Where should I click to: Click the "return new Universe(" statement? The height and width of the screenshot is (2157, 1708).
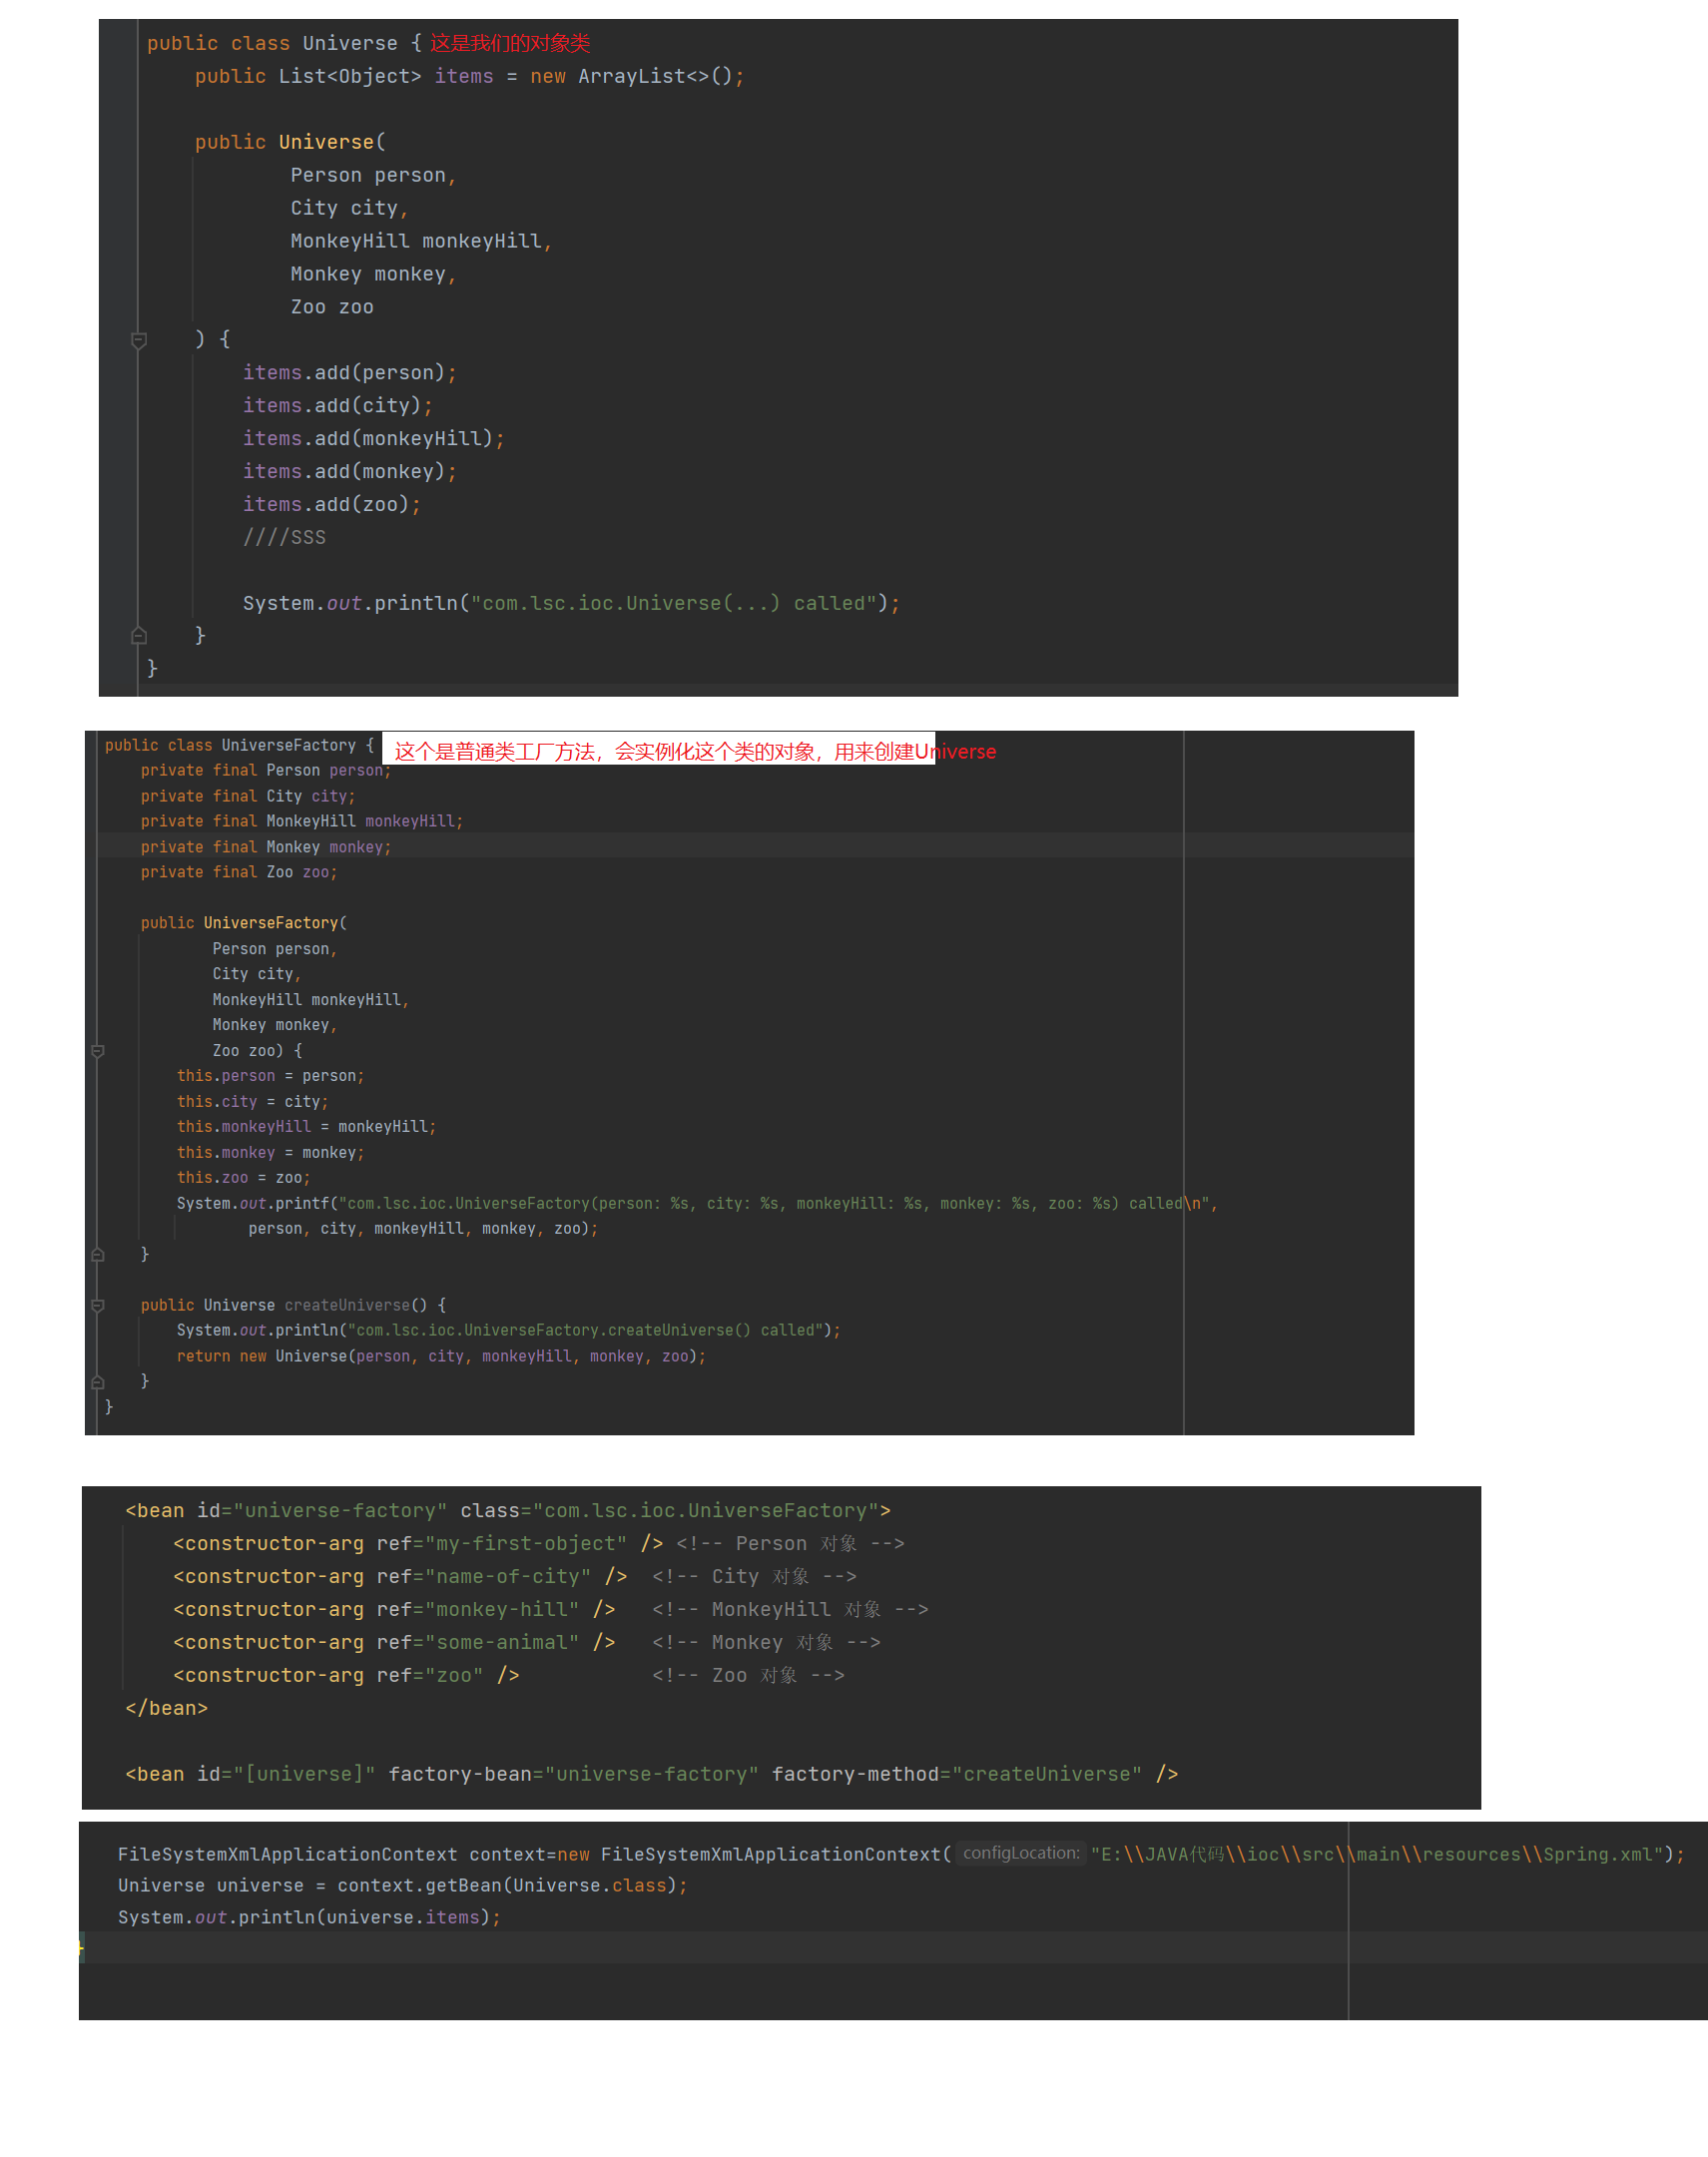(x=441, y=1356)
